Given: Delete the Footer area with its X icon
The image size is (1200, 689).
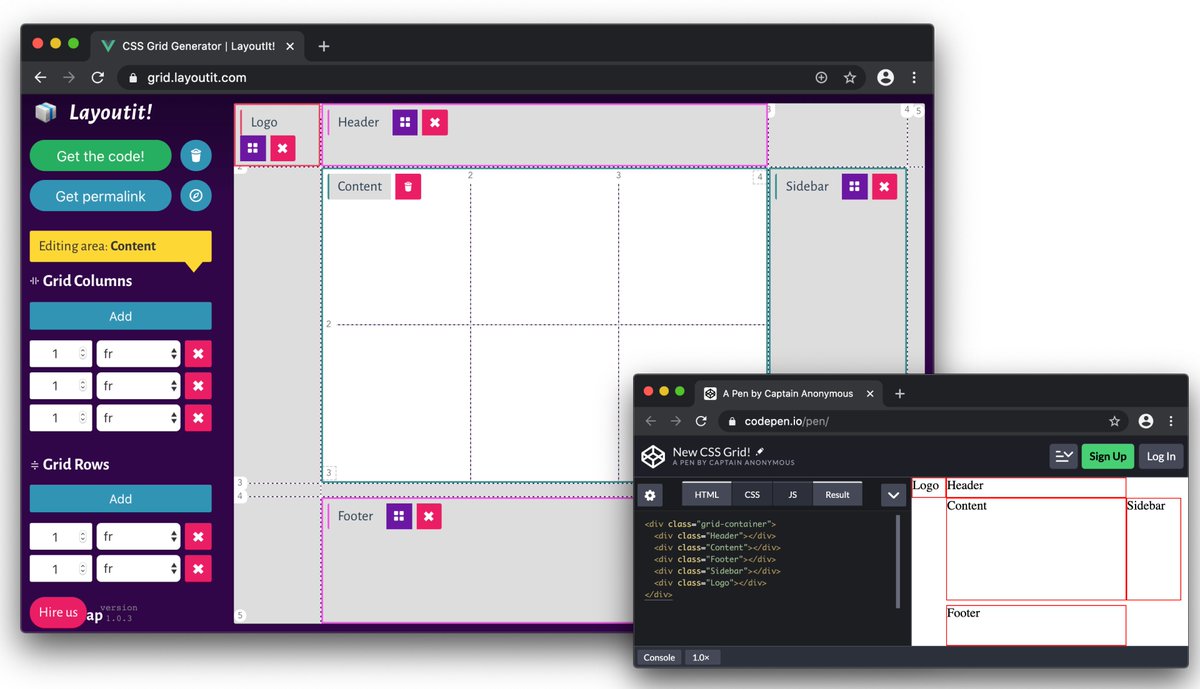Looking at the screenshot, I should [428, 516].
